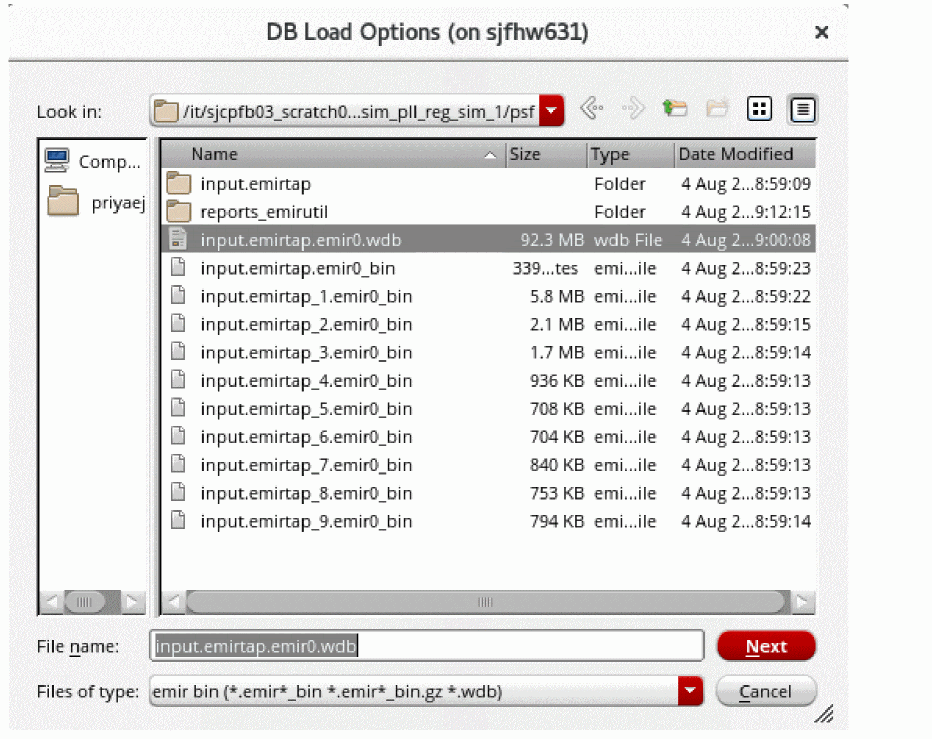
Task: Click date cell ending 9:12:15
Action: (746, 212)
